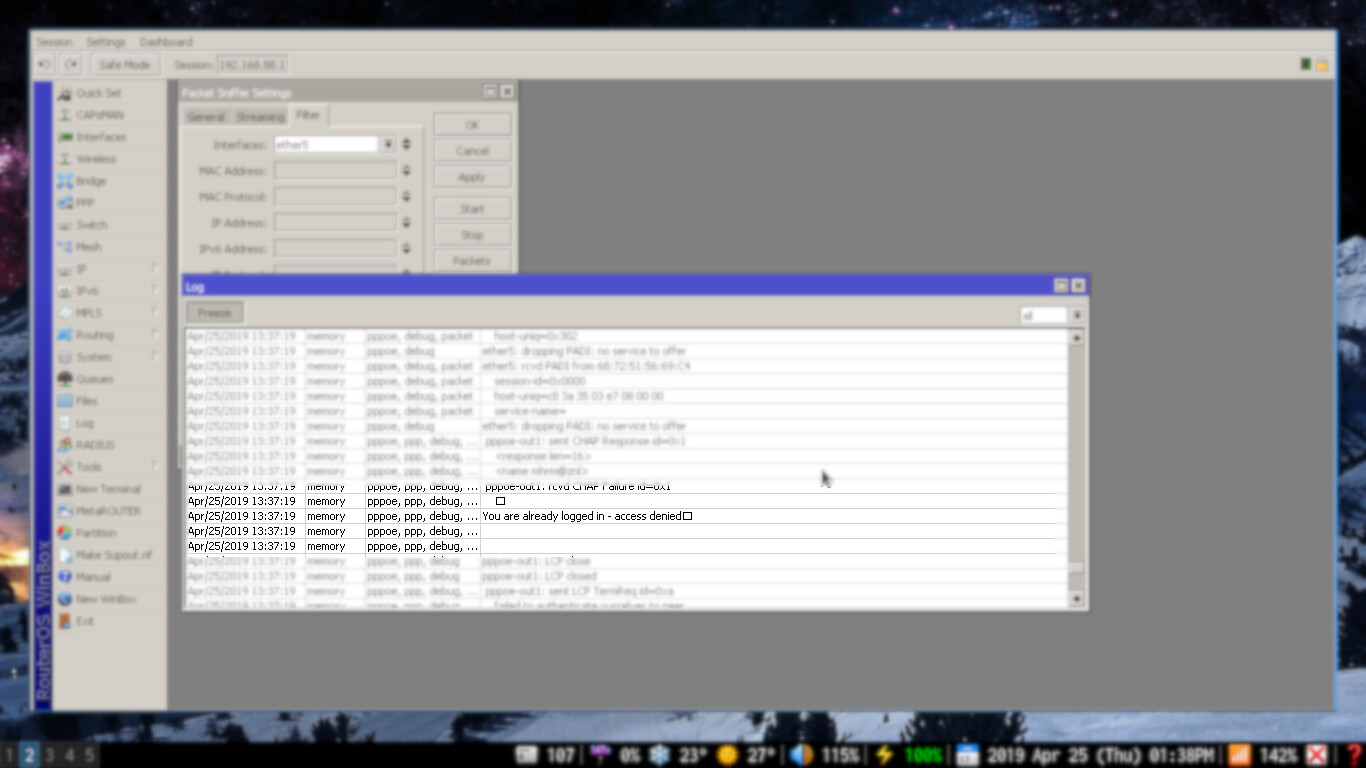The image size is (1366, 768).
Task: Open New Terminal
Action: coord(108,489)
